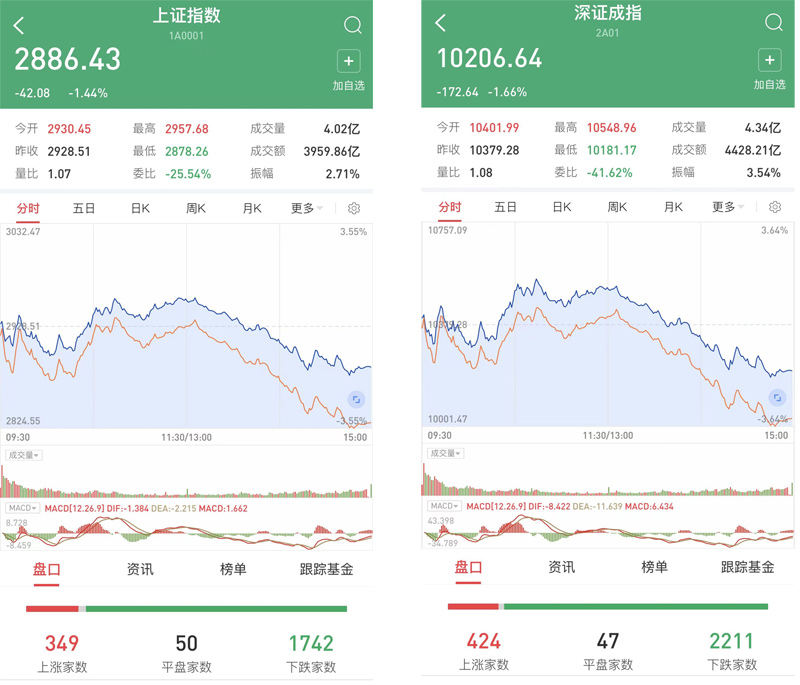Open 盘口 tab under 上证指数
Viewport: 800px width, 685px height.
[x=46, y=569]
